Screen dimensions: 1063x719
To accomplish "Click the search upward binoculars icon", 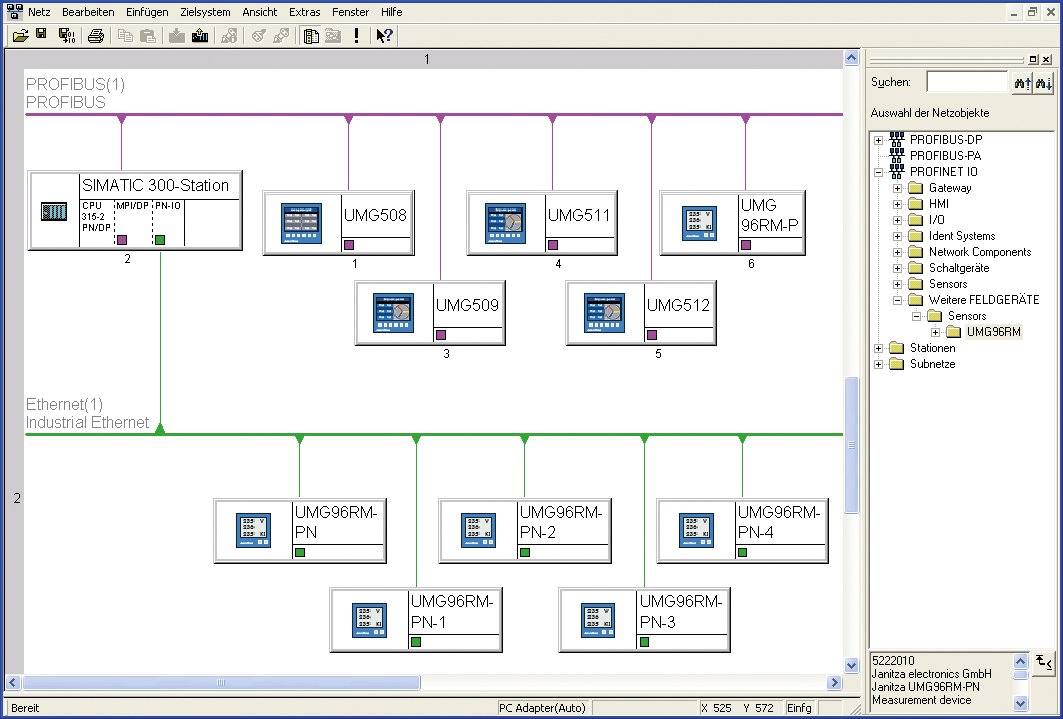I will 1021,83.
